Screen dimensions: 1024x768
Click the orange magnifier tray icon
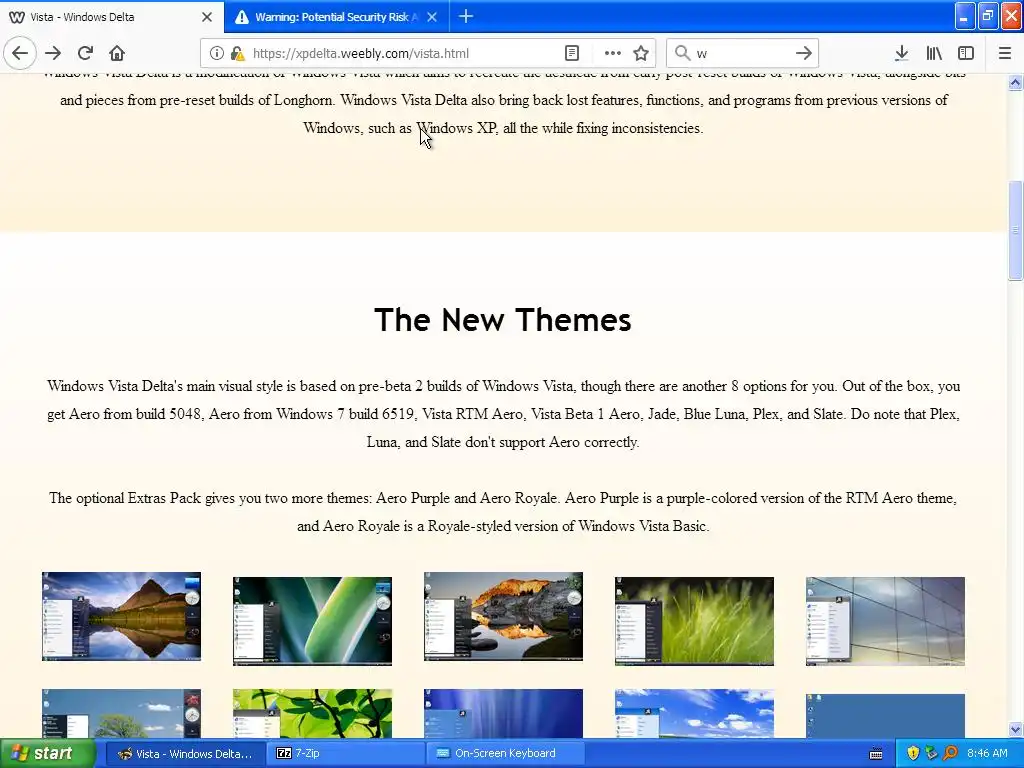coord(950,754)
